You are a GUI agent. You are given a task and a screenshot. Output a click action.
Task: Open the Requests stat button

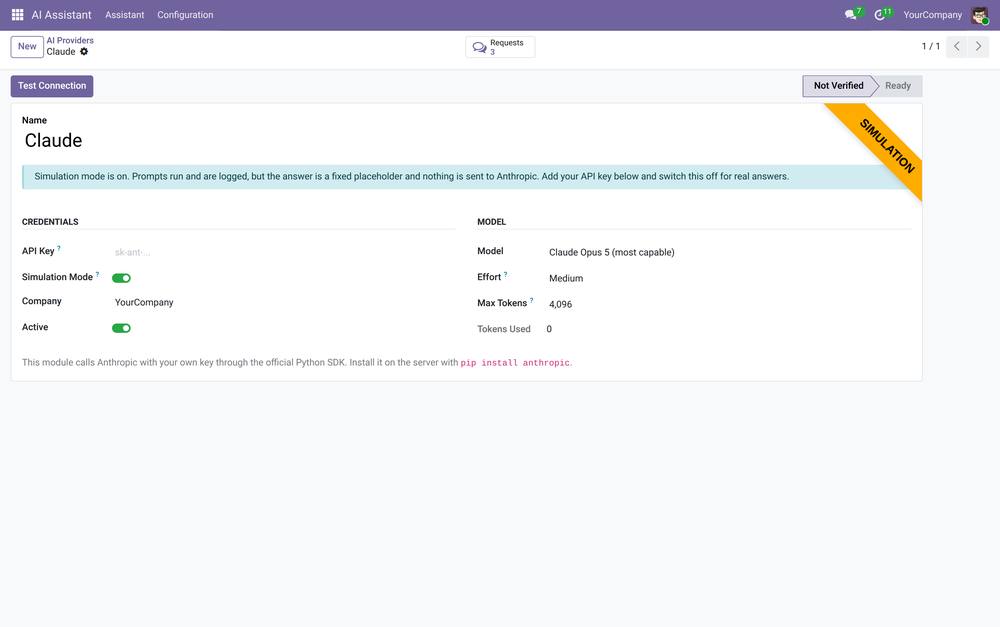[x=500, y=47]
